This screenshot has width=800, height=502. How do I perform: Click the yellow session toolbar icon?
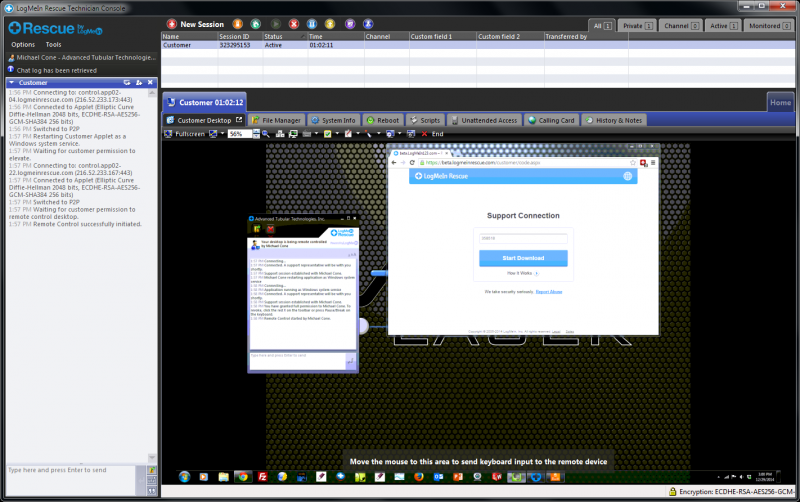click(330, 24)
